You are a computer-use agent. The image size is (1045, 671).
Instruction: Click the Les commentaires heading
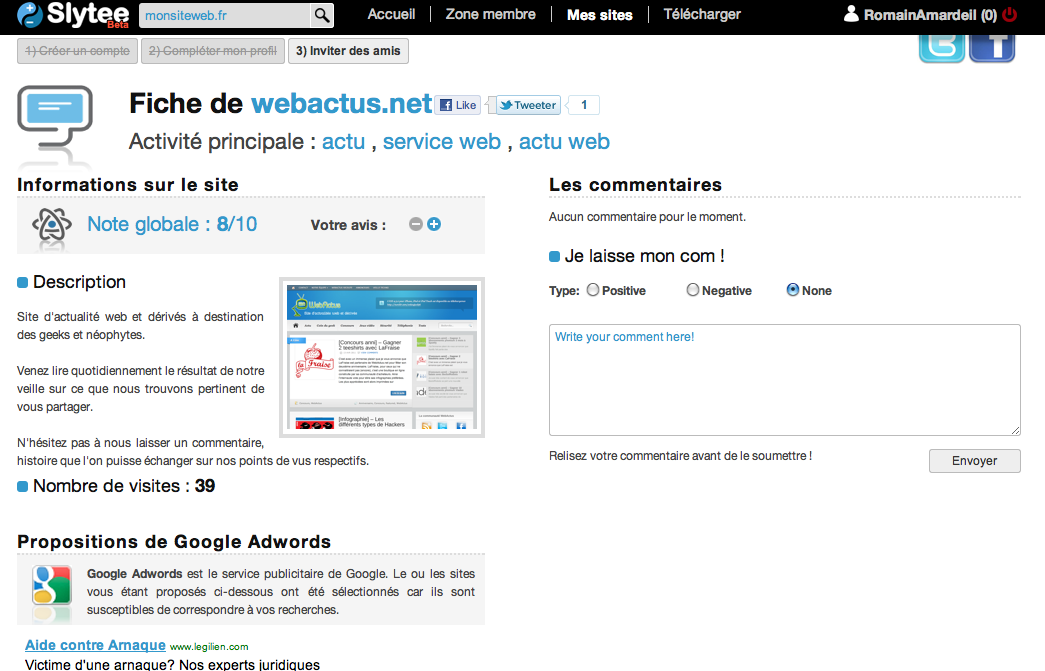click(635, 185)
